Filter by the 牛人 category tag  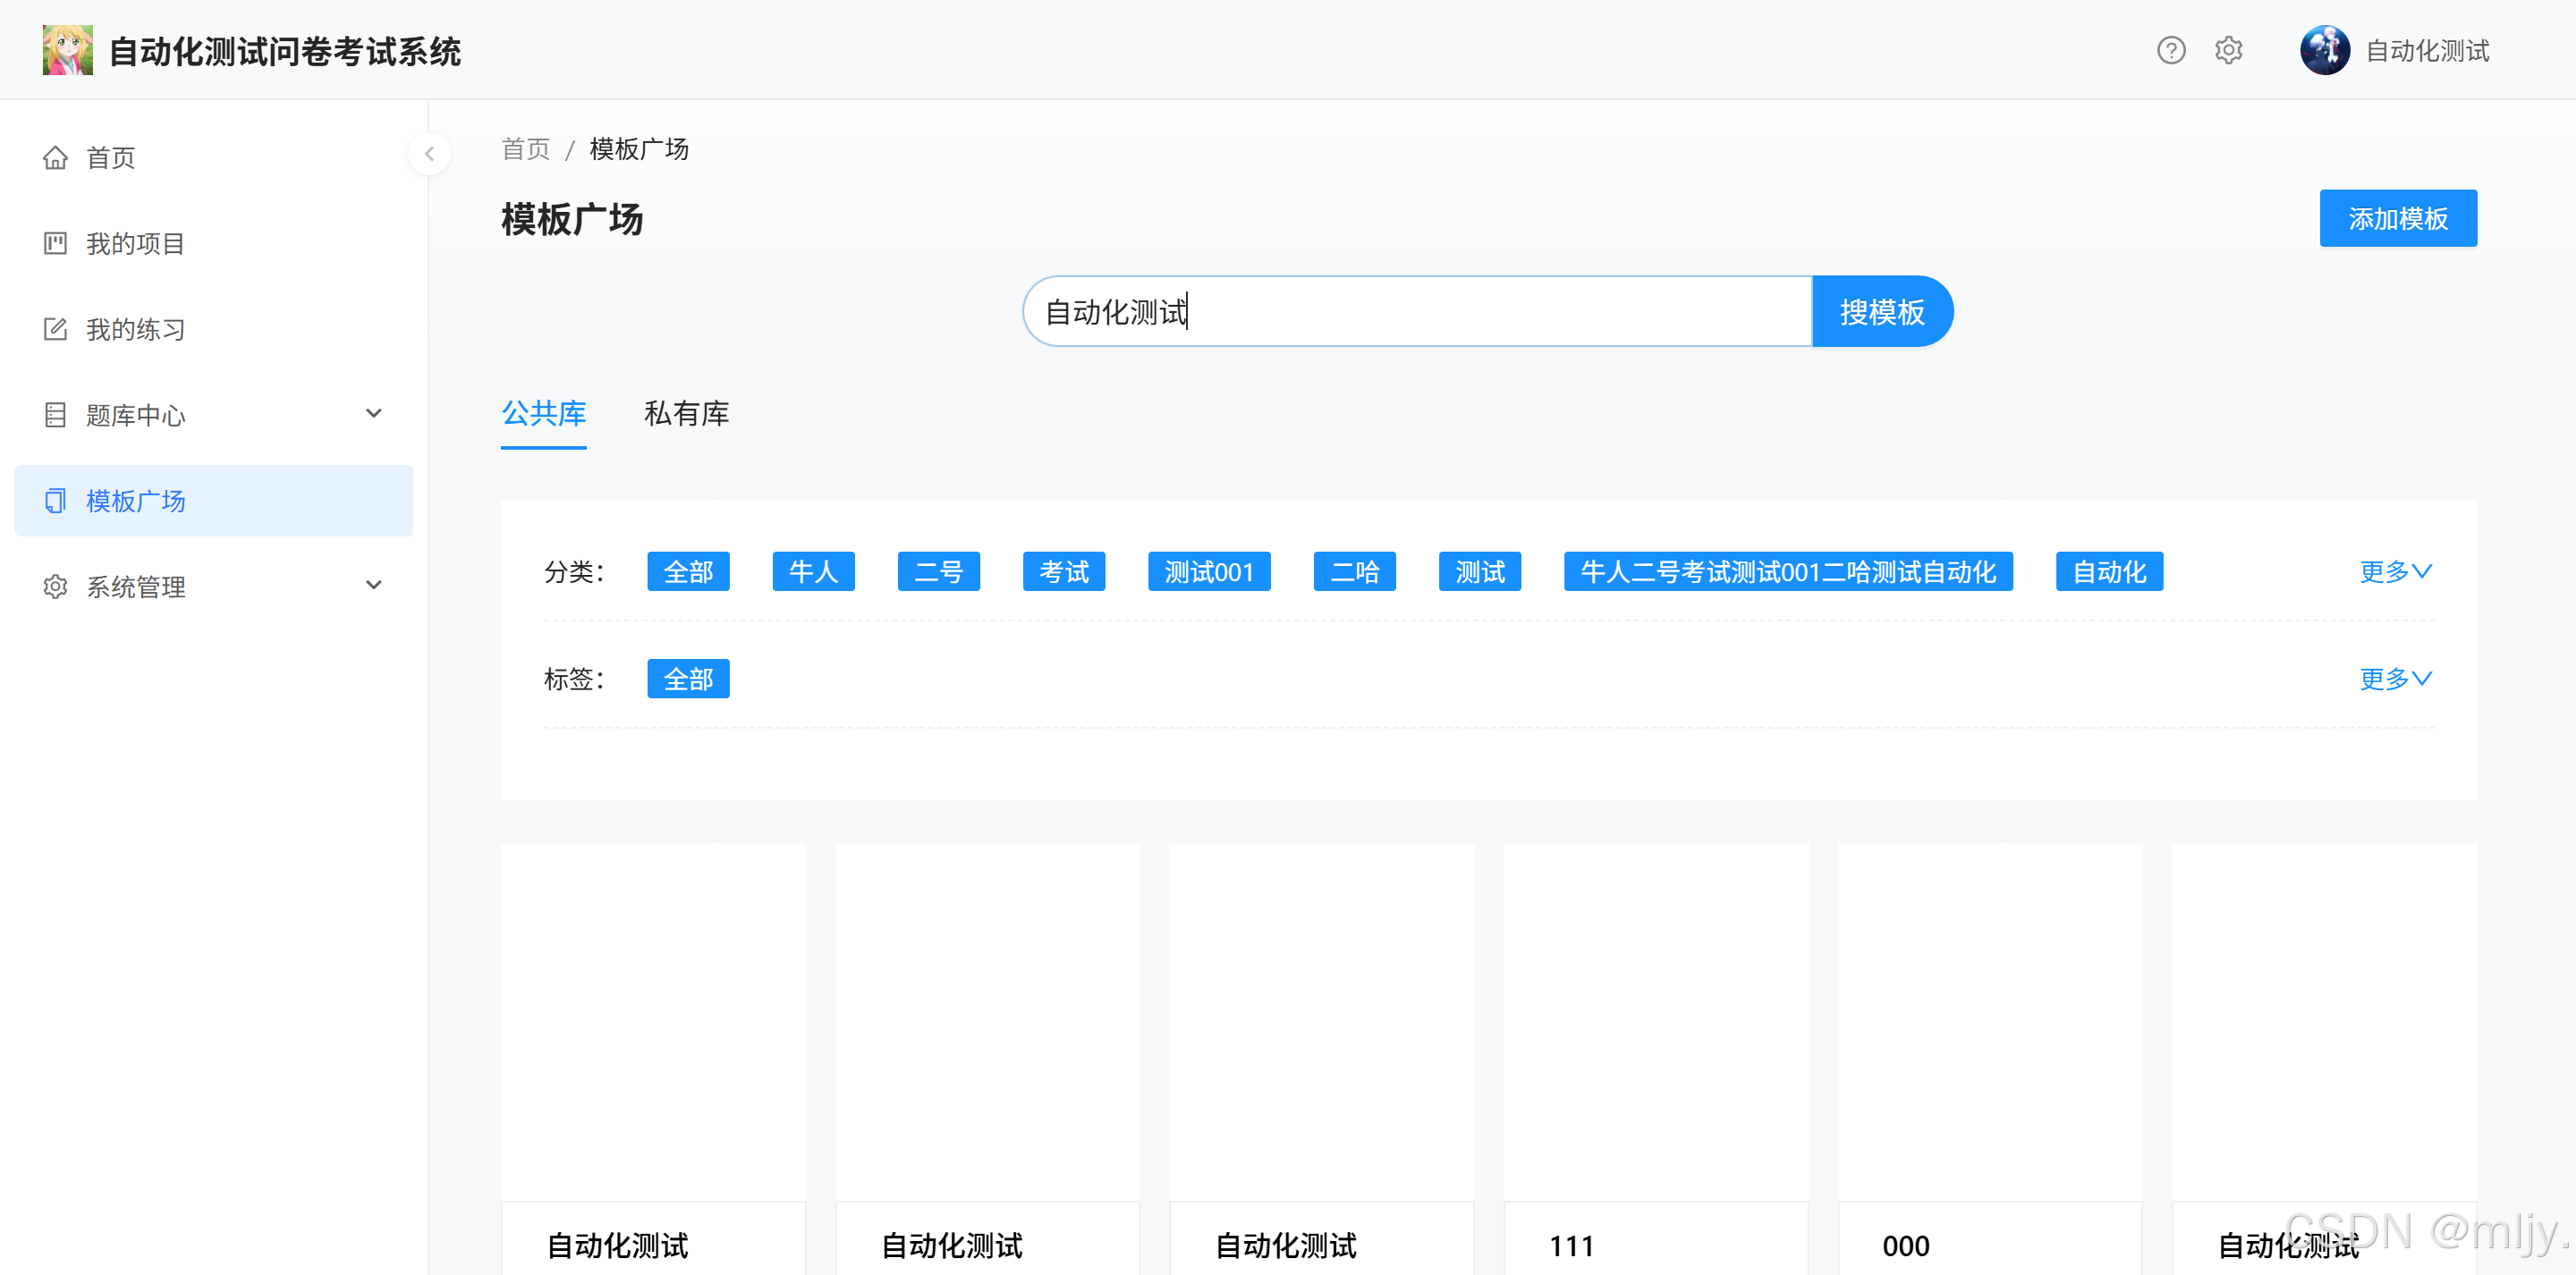(813, 572)
